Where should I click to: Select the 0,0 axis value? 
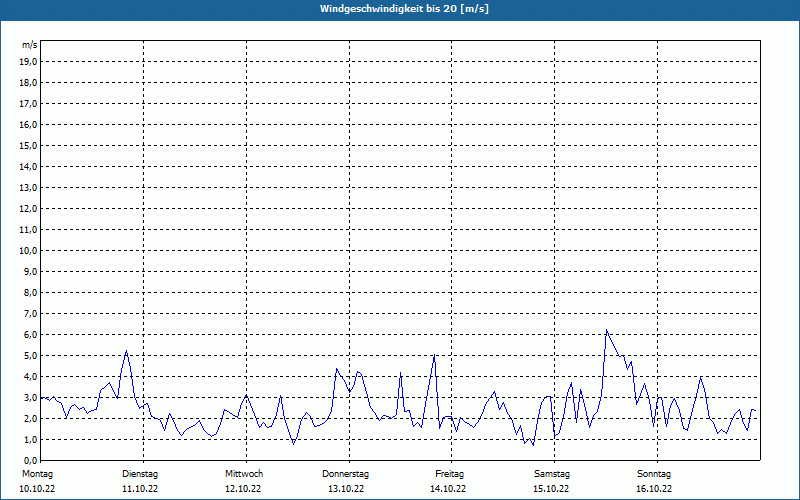(30, 460)
